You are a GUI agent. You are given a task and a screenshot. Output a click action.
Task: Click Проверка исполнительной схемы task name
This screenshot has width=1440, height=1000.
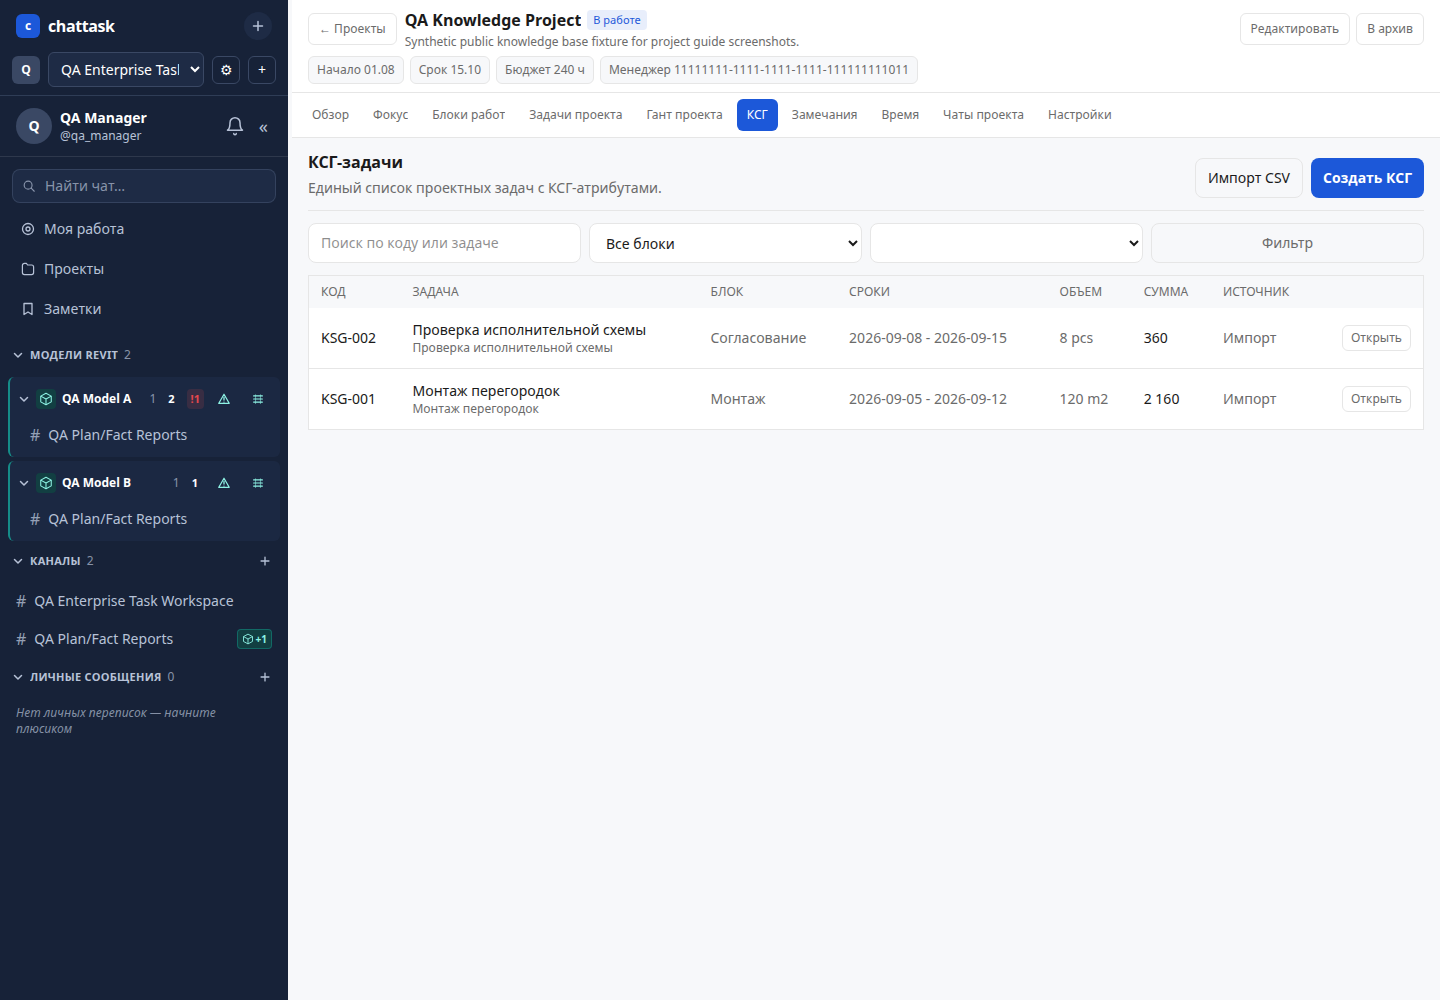(x=529, y=330)
